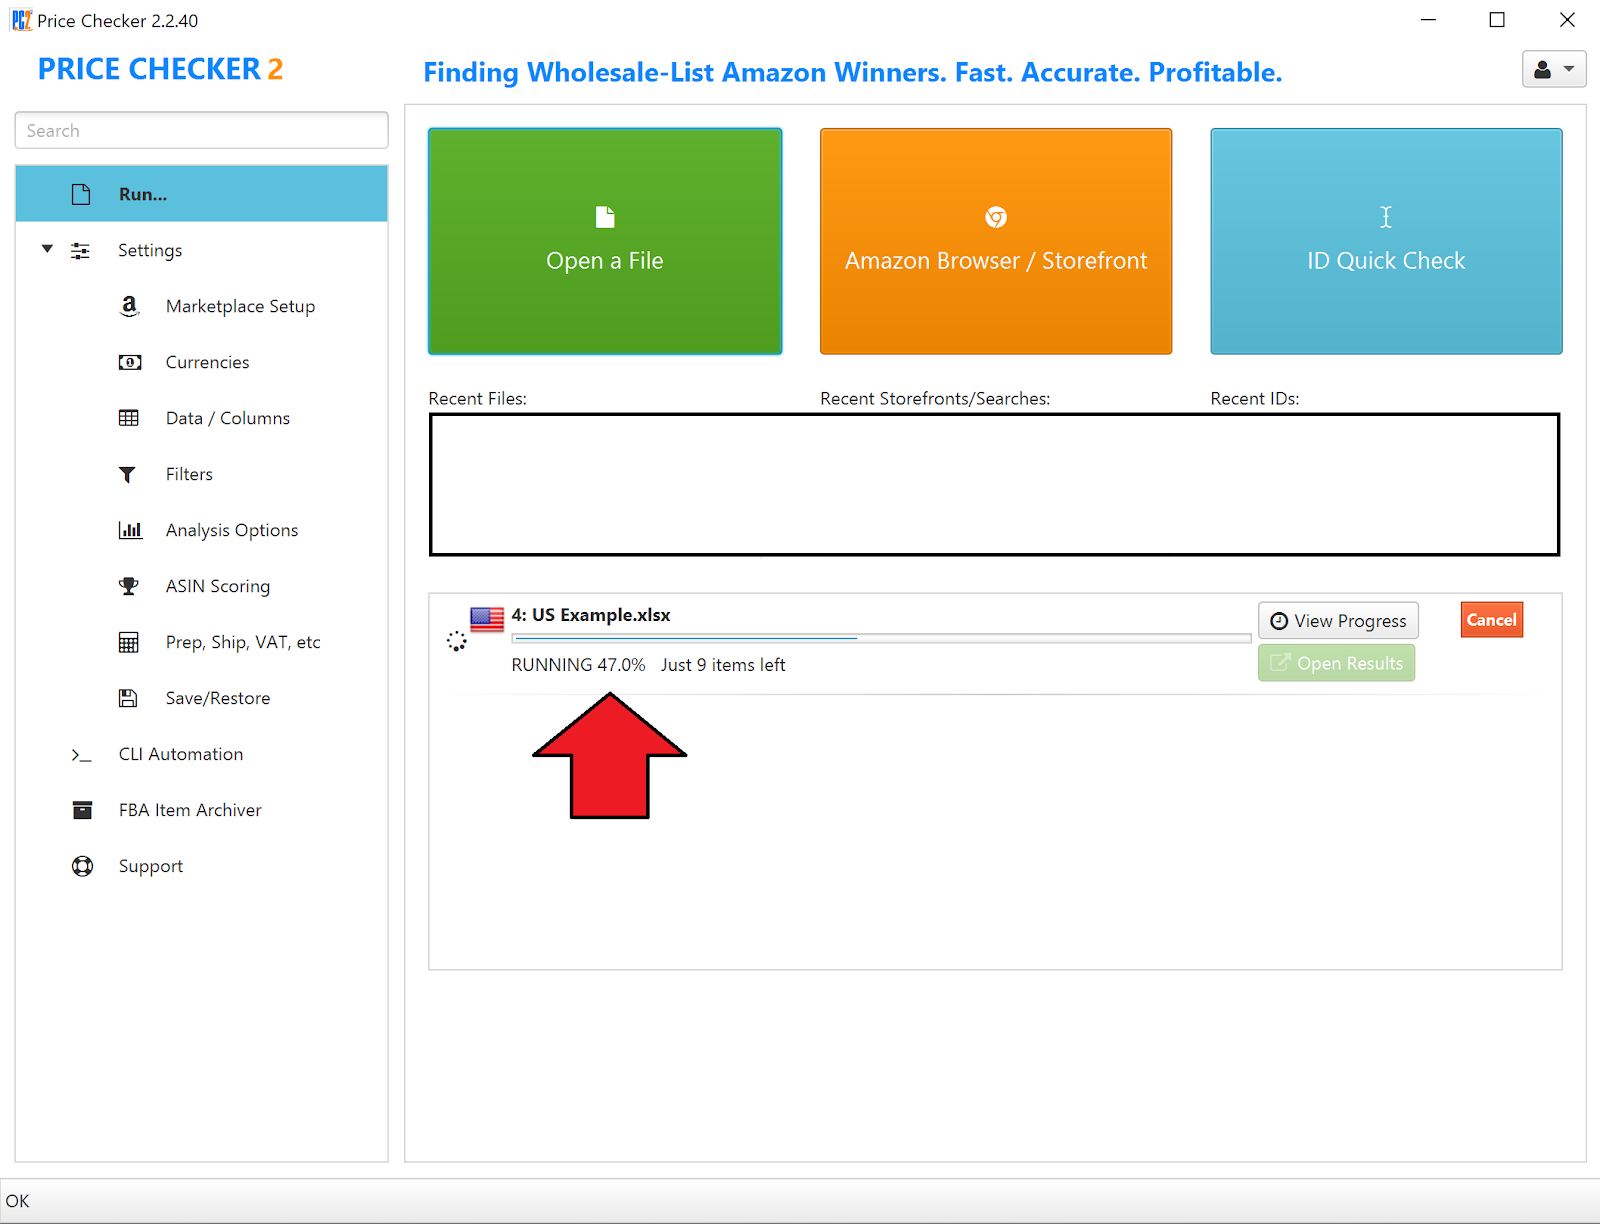Click the loading spinner beside US Example.xlsx
Image resolution: width=1600 pixels, height=1224 pixels.
point(456,641)
